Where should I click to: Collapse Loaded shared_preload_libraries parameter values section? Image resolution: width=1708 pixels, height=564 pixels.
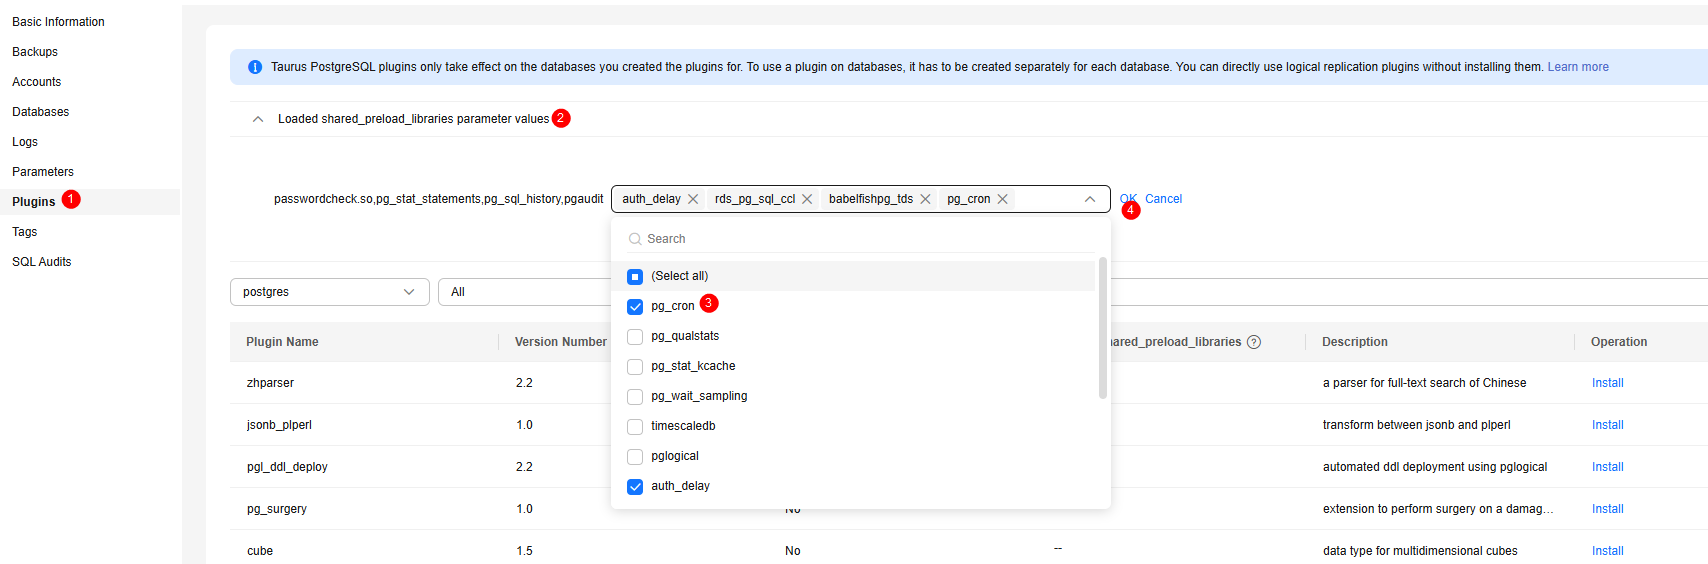(258, 119)
